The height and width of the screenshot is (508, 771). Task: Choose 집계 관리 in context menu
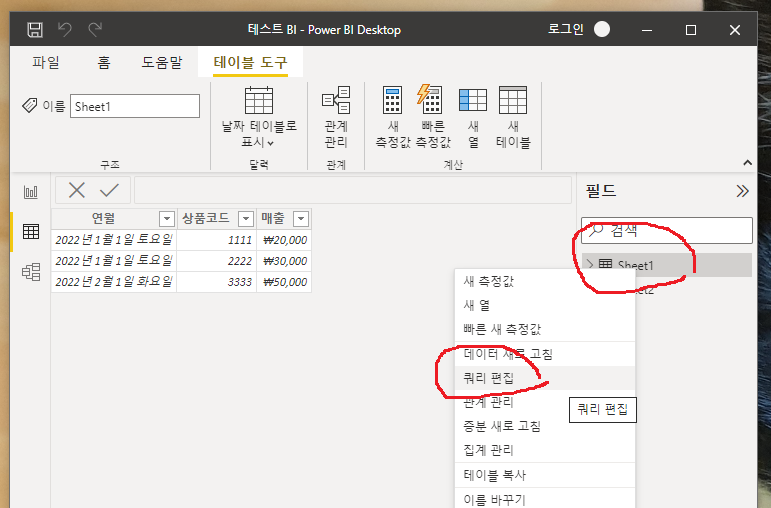[545, 450]
